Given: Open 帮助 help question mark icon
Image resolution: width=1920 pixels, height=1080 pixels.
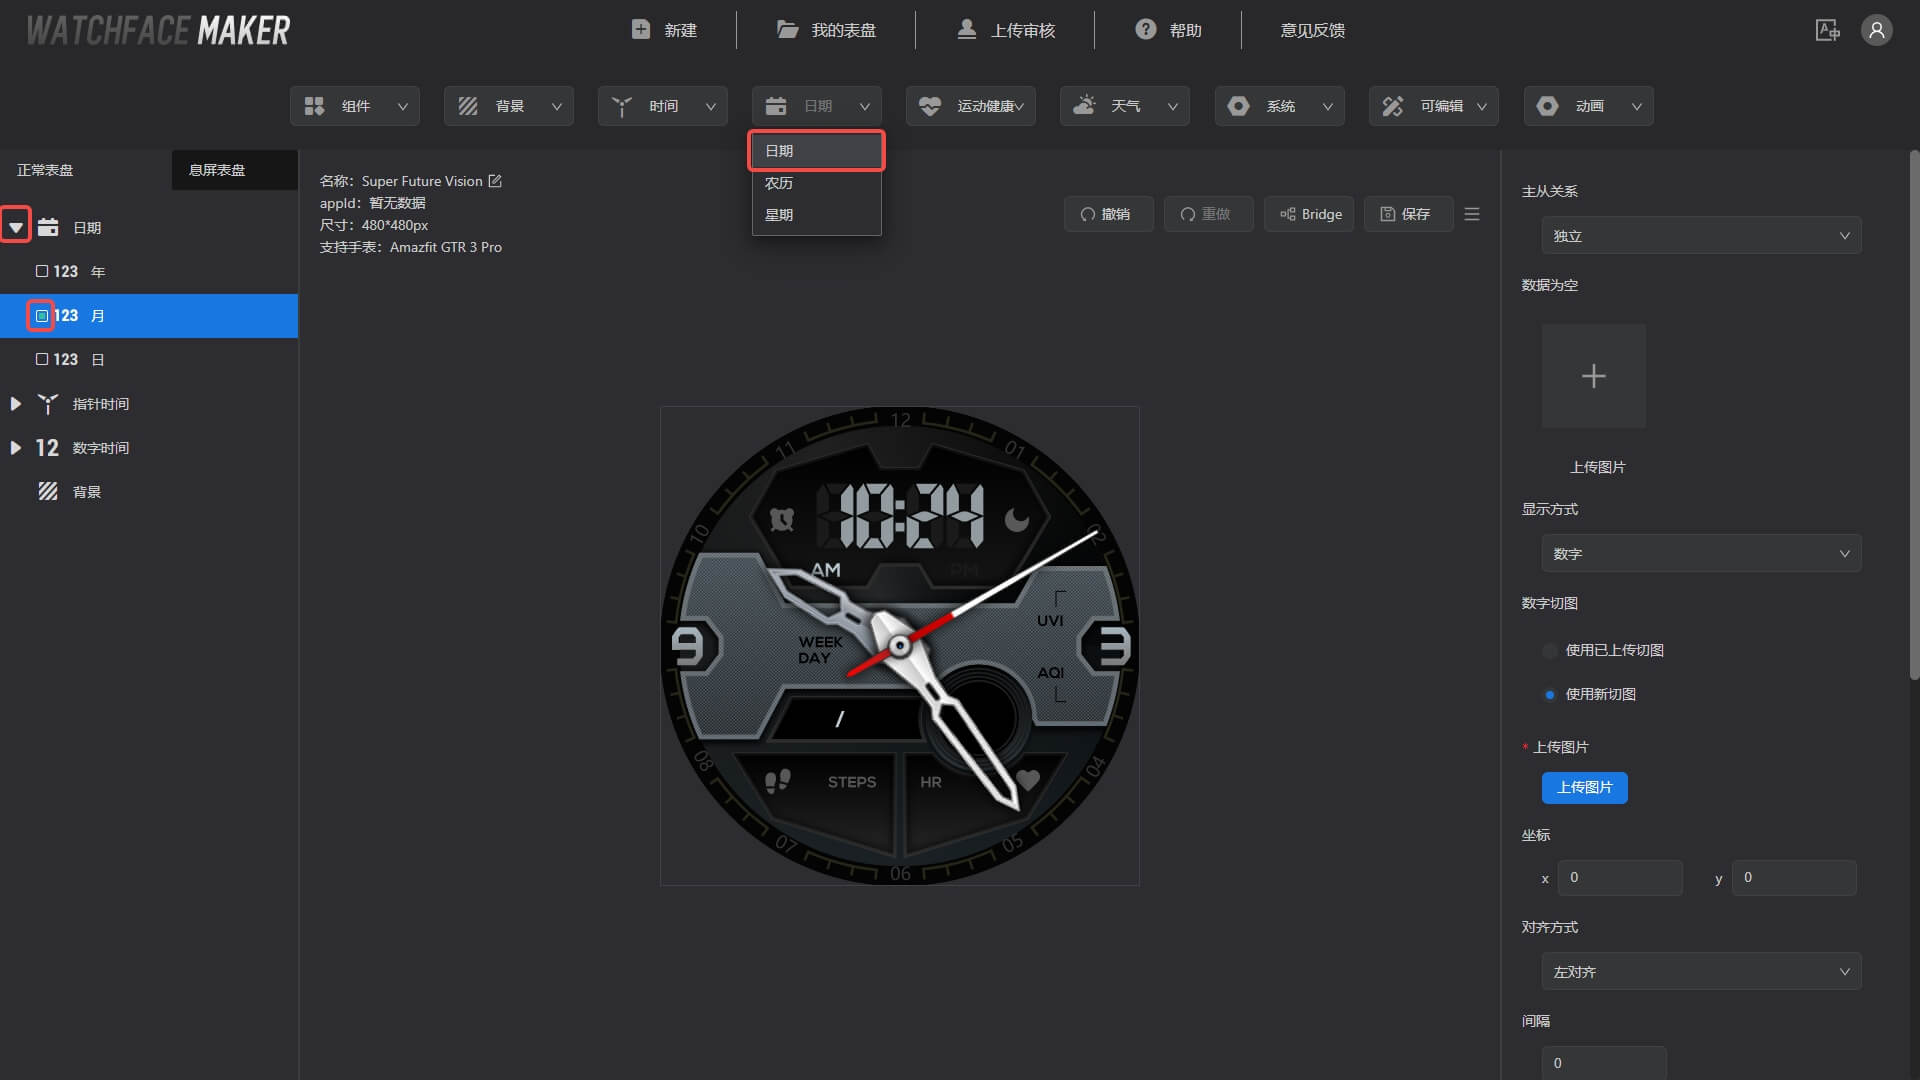Looking at the screenshot, I should coord(1145,30).
